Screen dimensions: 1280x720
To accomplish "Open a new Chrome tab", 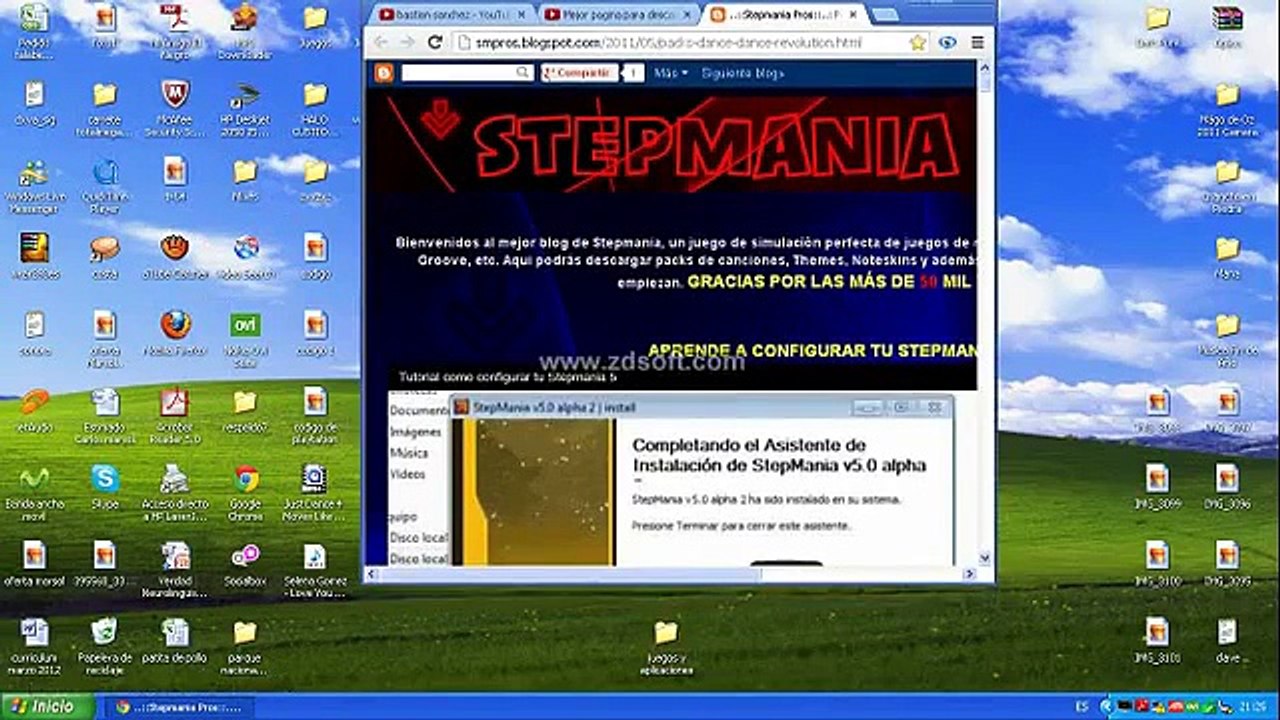I will point(884,15).
